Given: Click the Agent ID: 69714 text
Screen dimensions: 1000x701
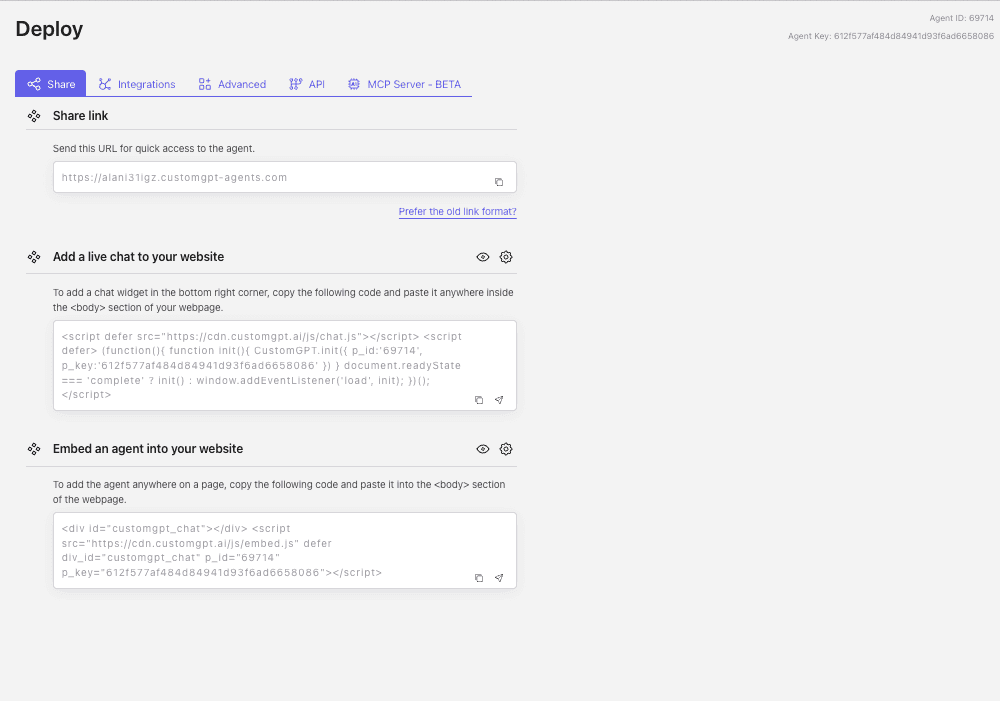Looking at the screenshot, I should pyautogui.click(x=961, y=18).
